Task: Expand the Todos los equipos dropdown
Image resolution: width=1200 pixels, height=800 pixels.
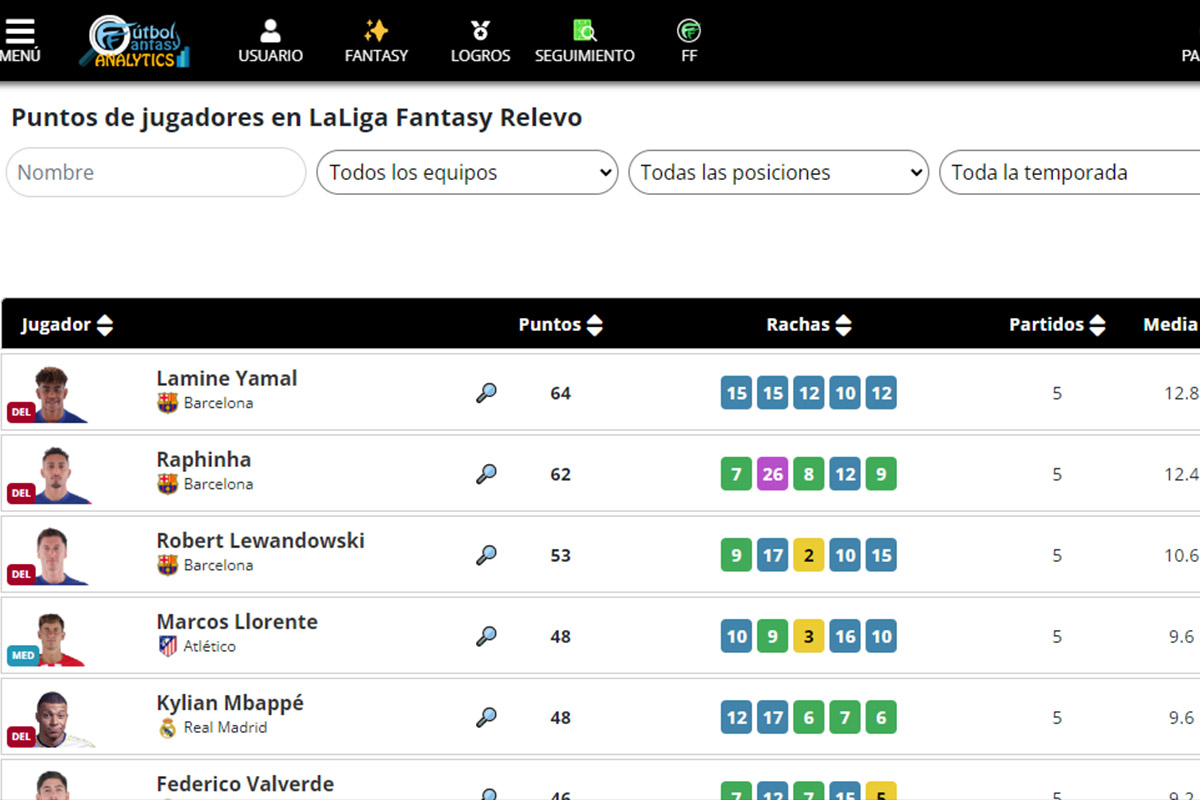Action: pos(467,172)
